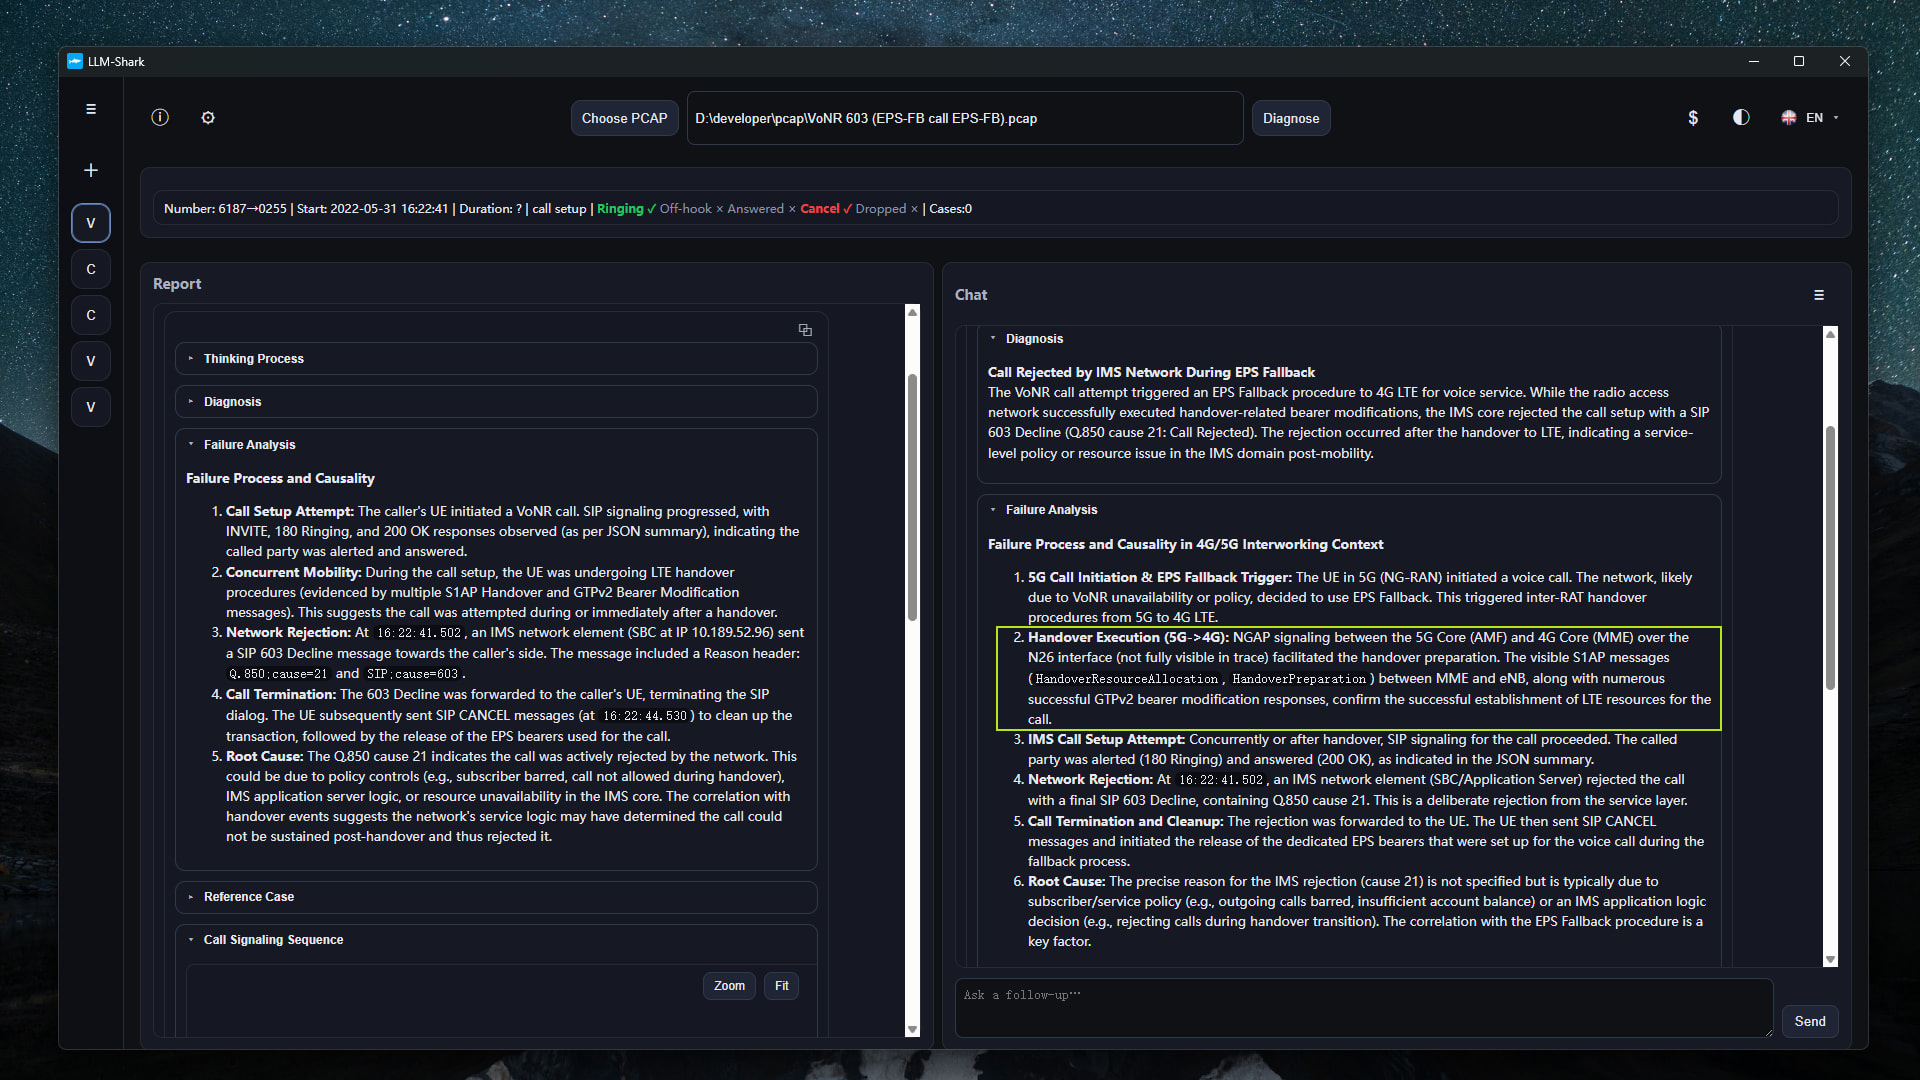Click the Choose PCAP button
This screenshot has height=1080, width=1920.
(624, 118)
